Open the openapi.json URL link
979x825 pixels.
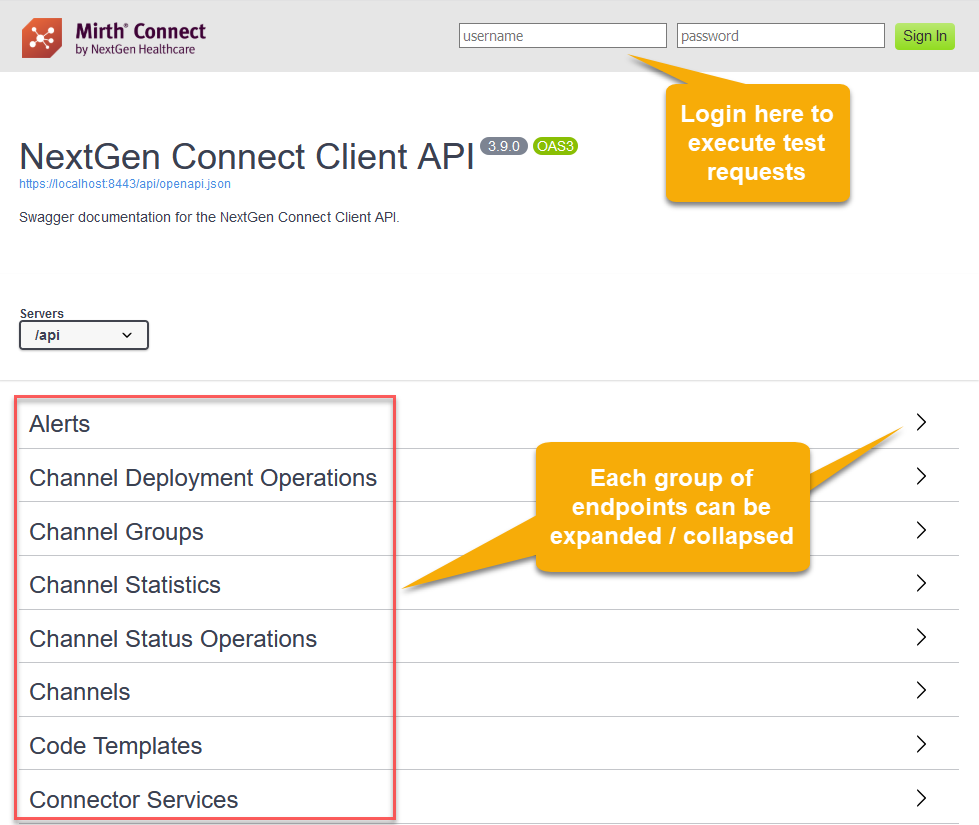tap(125, 184)
